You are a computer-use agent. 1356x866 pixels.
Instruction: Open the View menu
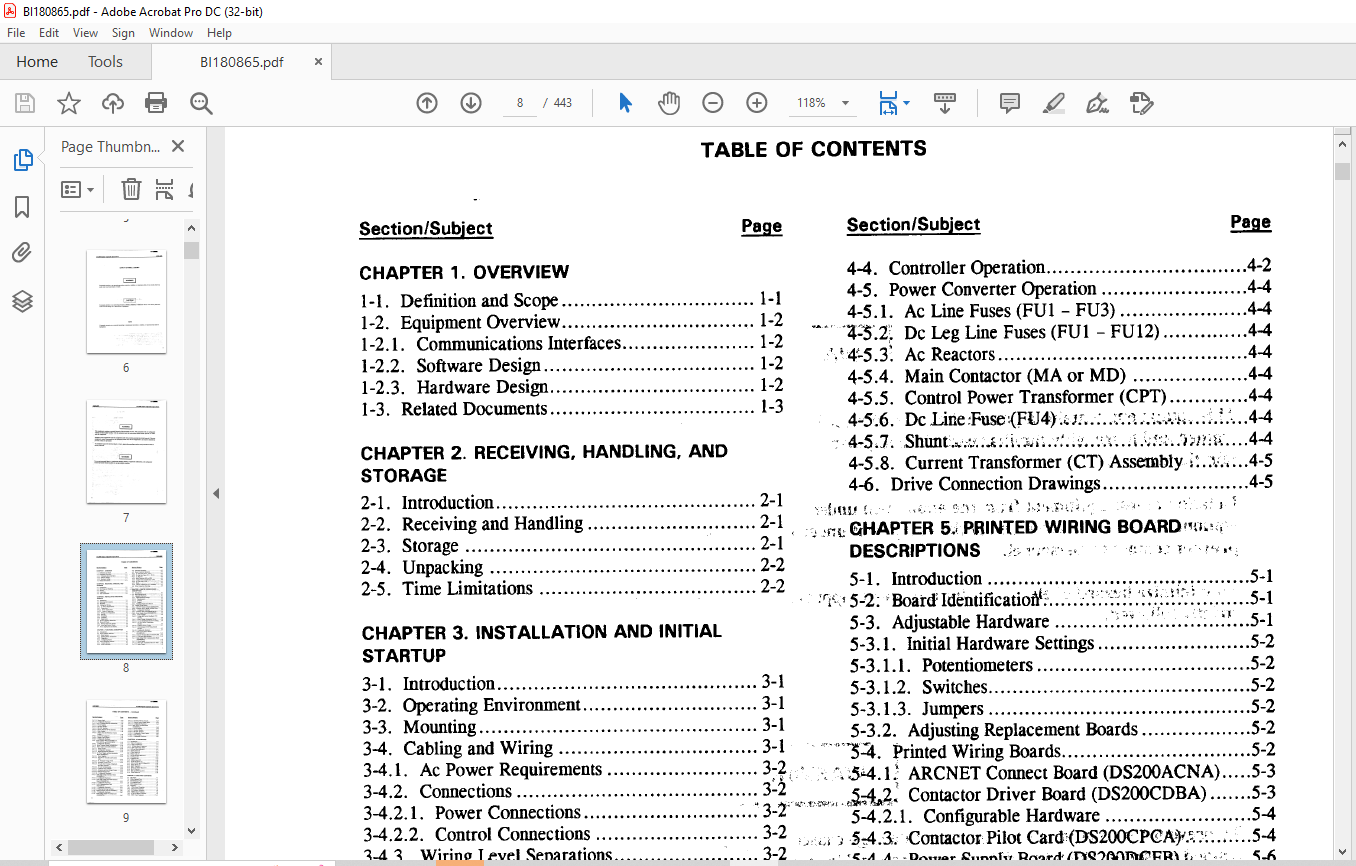[x=86, y=33]
